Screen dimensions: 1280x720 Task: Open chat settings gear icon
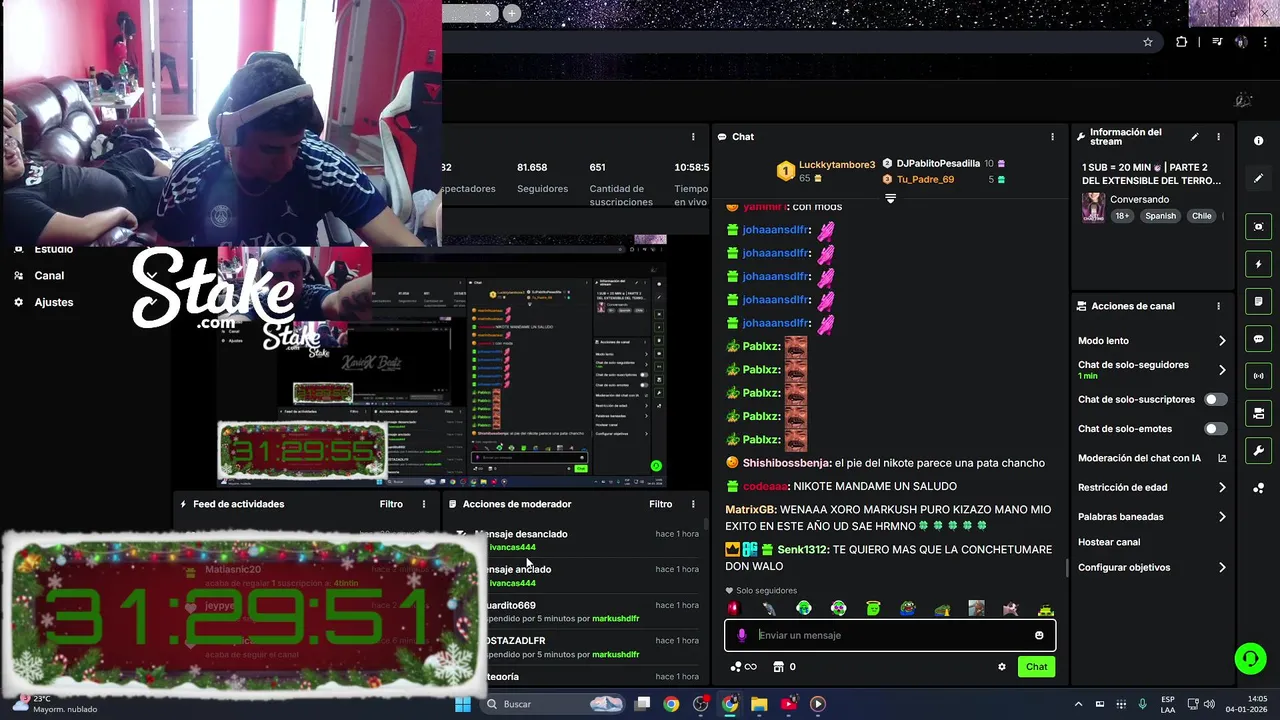point(1001,667)
